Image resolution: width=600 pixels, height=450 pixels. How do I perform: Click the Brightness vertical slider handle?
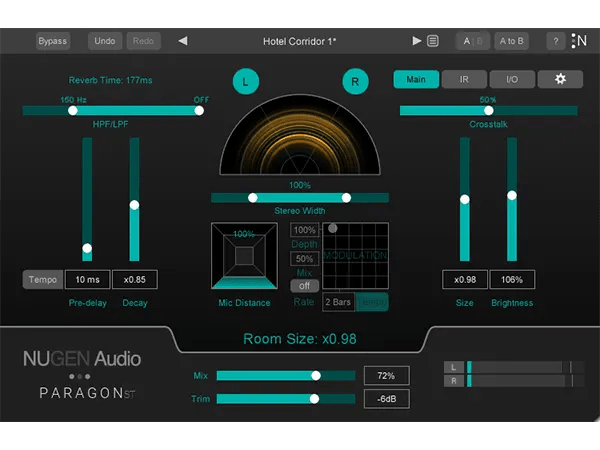512,196
